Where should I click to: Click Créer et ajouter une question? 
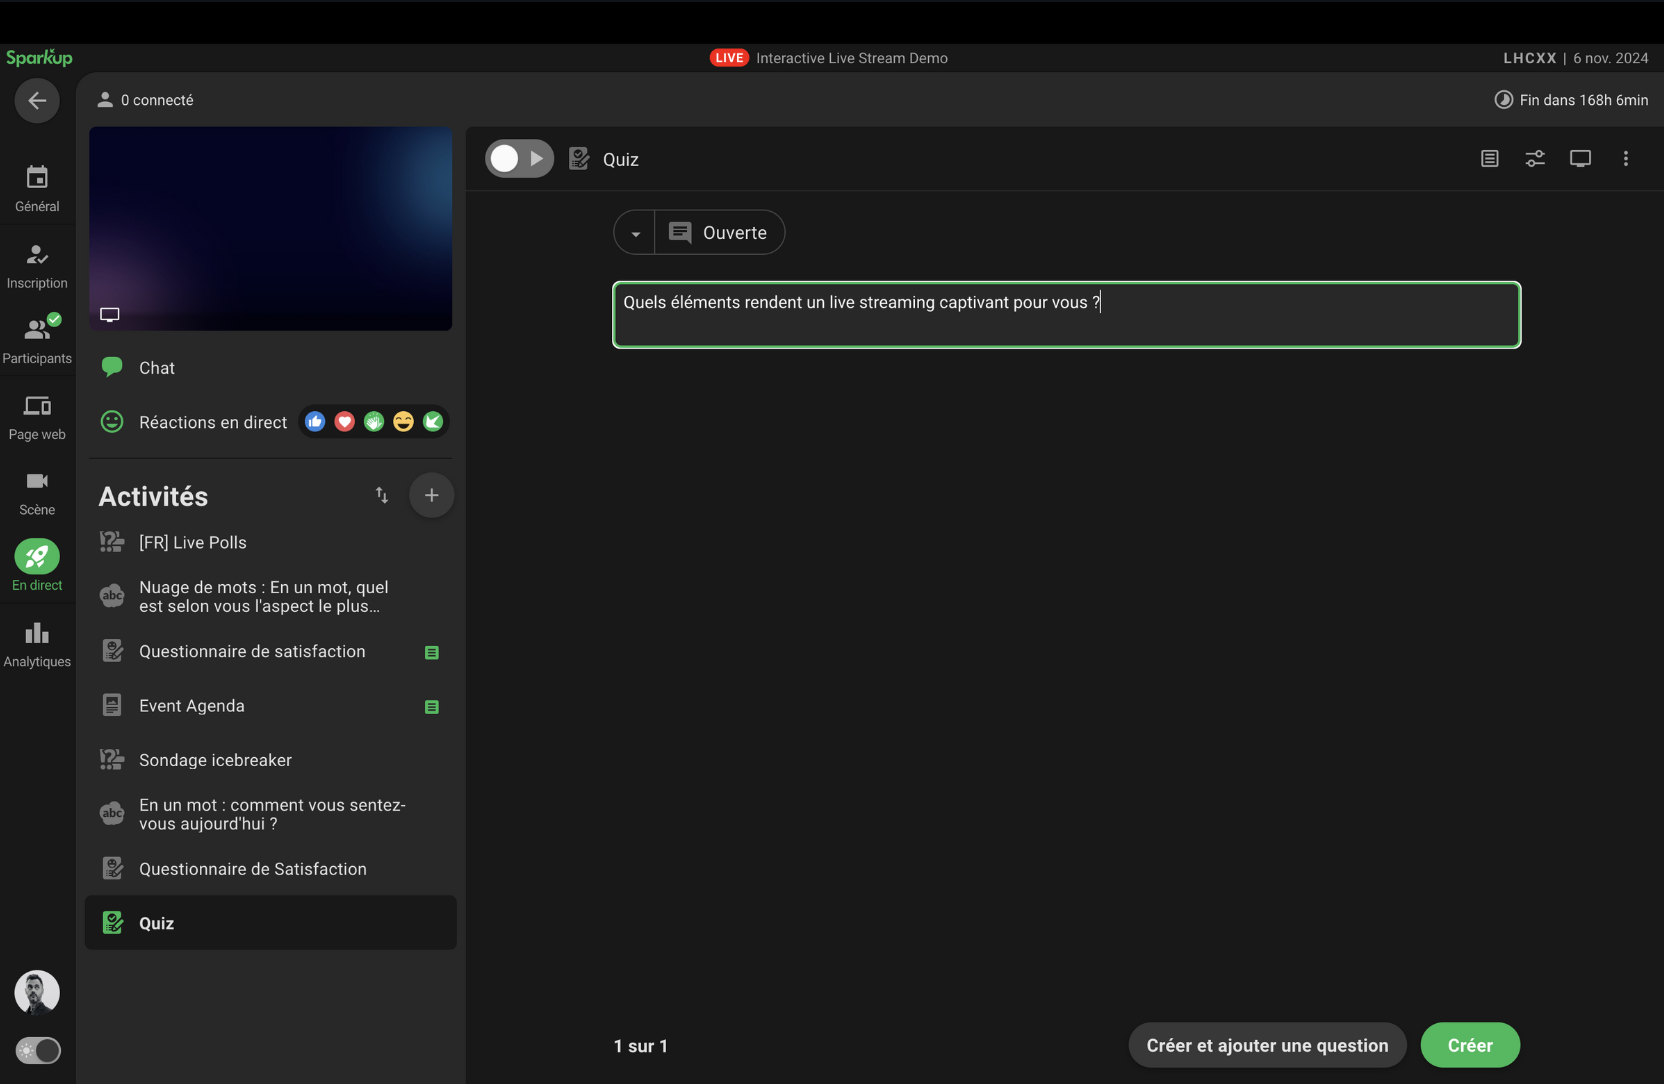1267,1045
